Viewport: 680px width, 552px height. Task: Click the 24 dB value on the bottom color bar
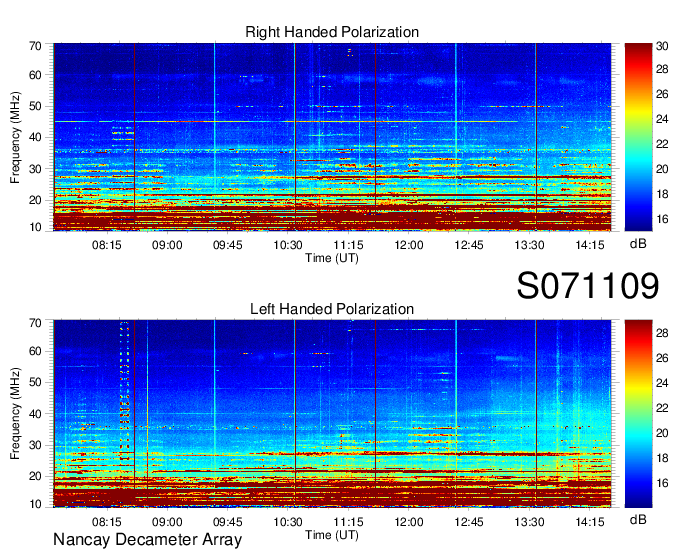click(662, 383)
